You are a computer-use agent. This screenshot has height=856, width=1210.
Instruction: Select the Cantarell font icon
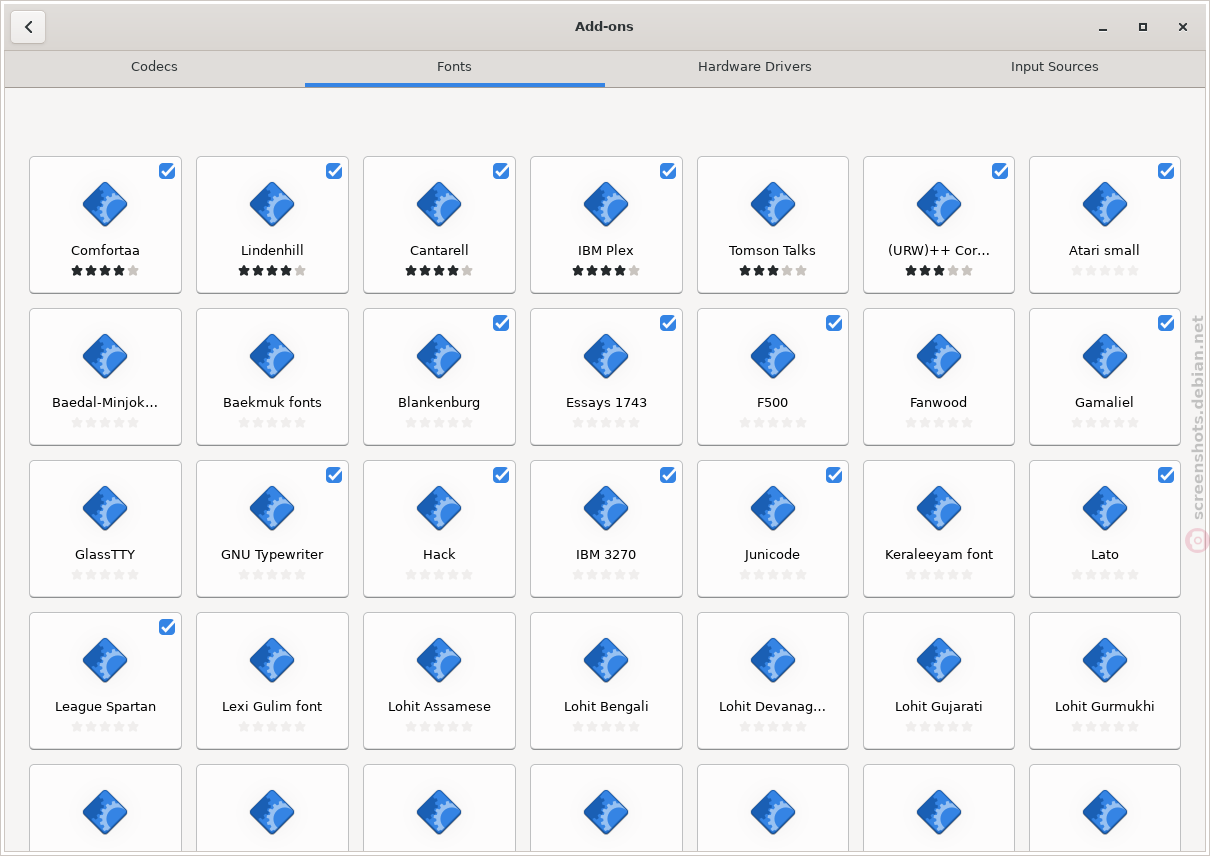(439, 205)
